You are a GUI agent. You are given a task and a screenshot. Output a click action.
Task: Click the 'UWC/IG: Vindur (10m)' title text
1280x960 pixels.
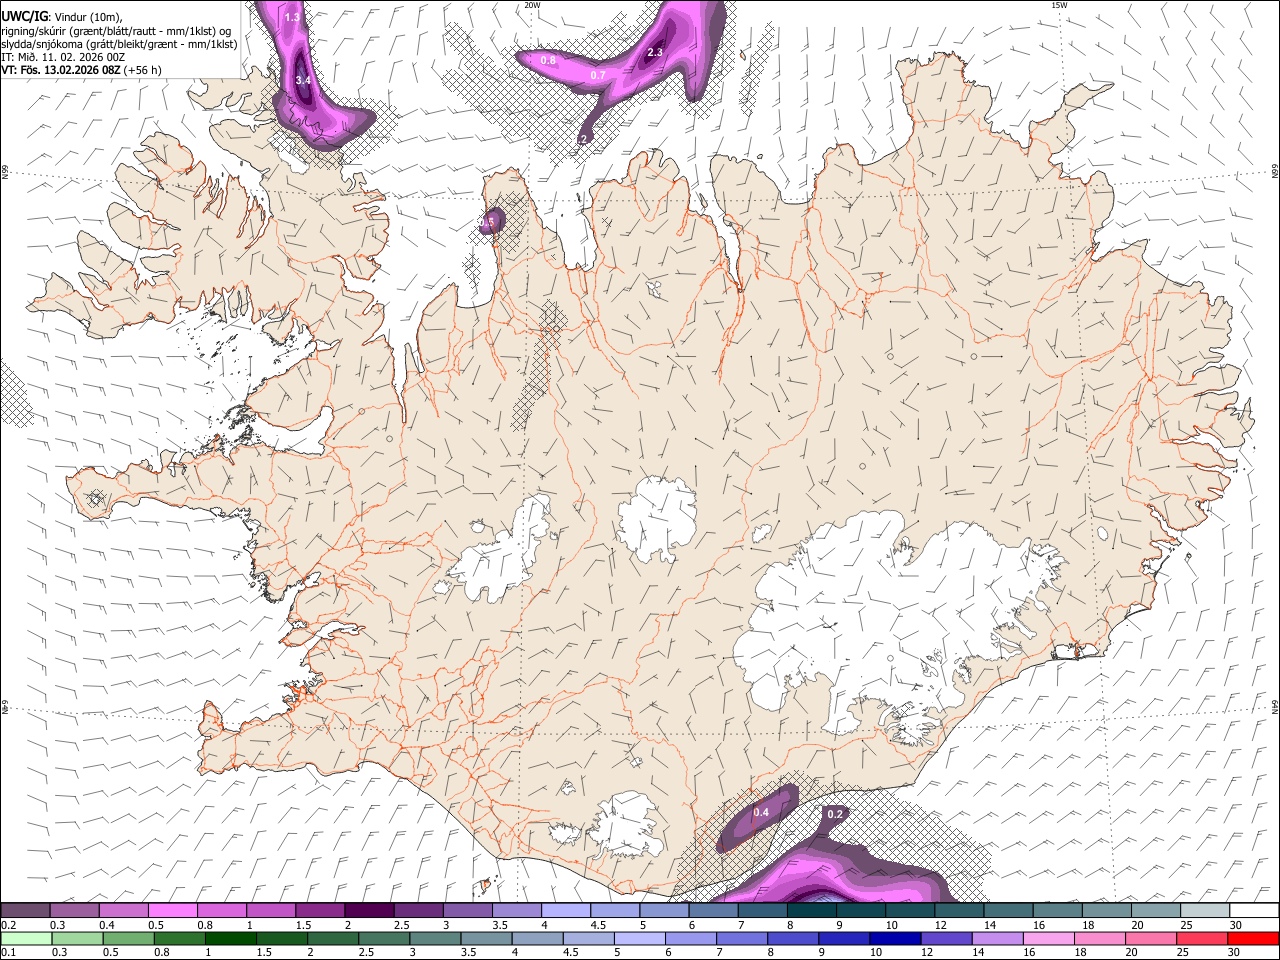[x=62, y=17]
